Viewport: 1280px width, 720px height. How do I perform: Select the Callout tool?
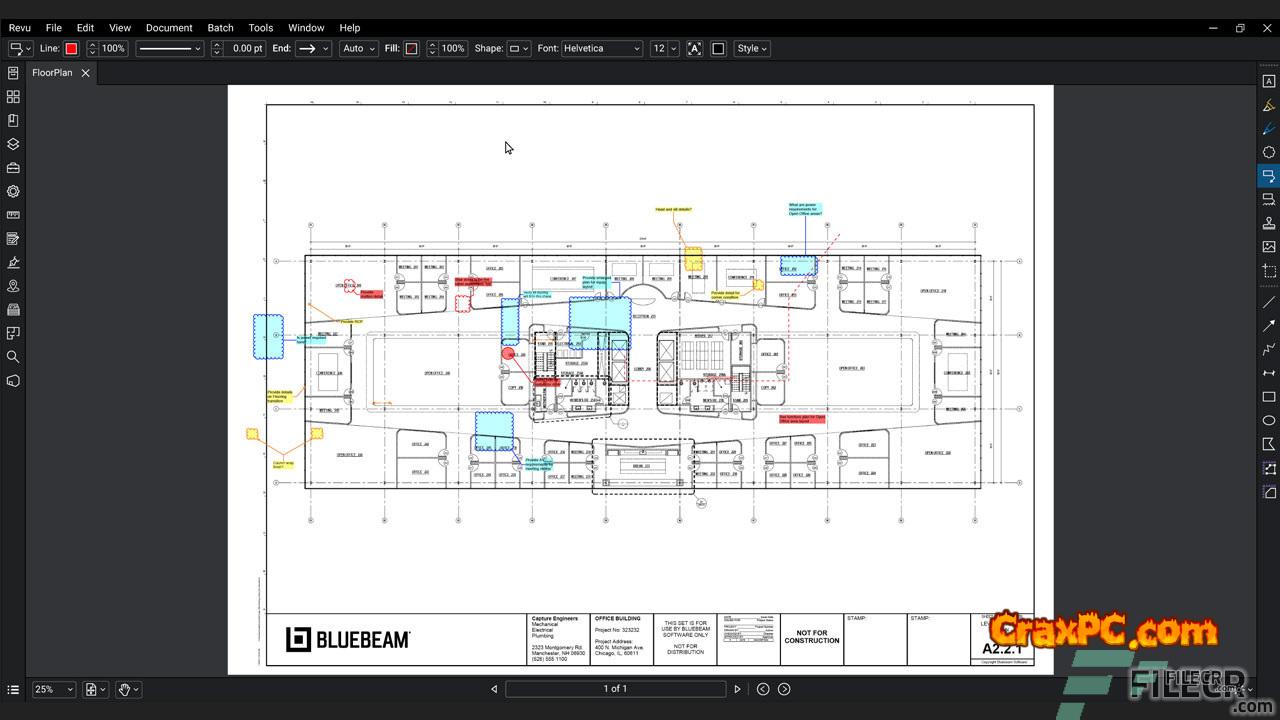(x=1269, y=176)
